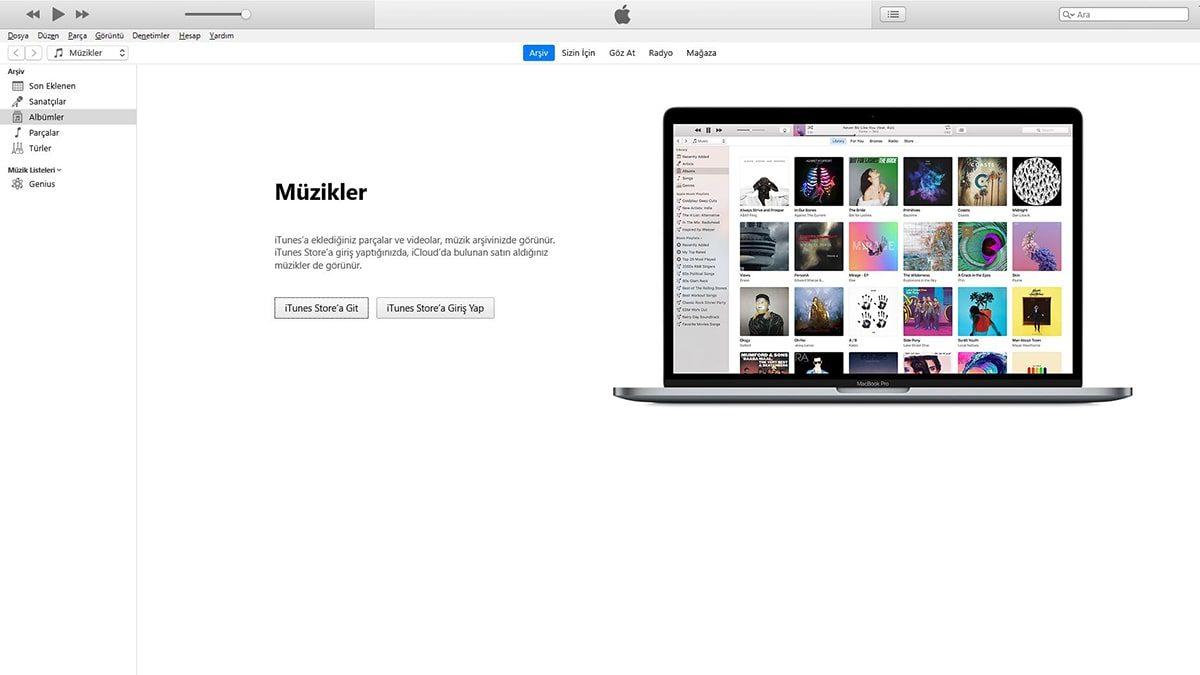The image size is (1200, 675).
Task: Switch to the Radyo tab
Action: [660, 53]
